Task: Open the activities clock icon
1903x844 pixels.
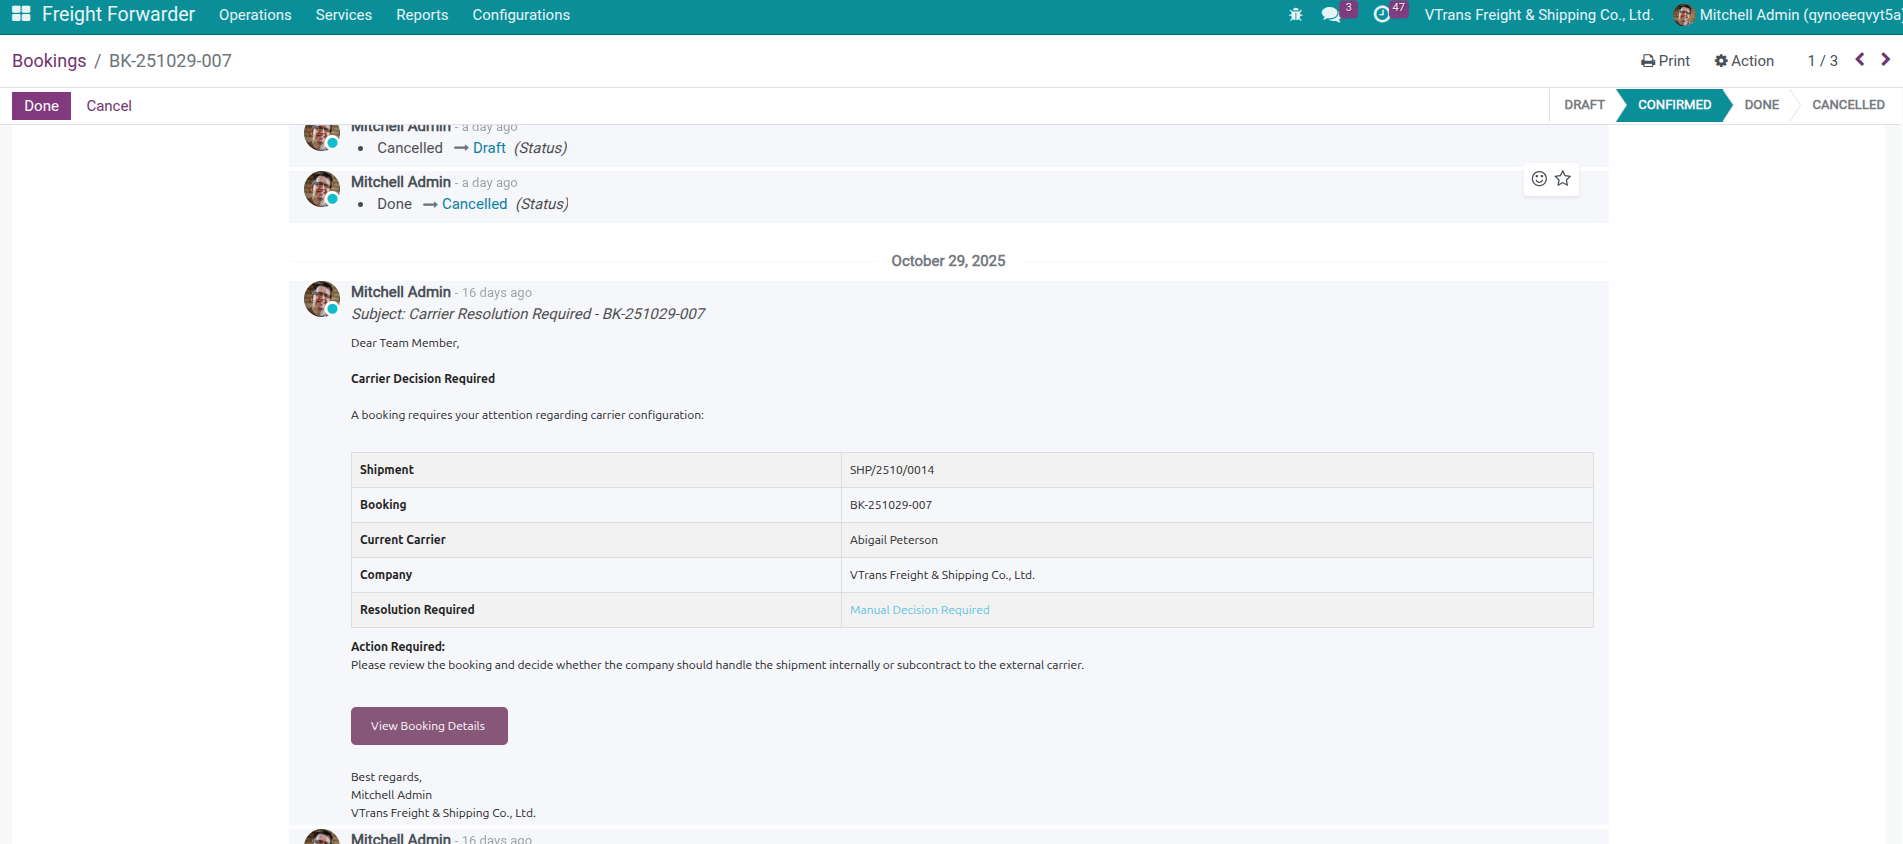Action: (x=1382, y=15)
